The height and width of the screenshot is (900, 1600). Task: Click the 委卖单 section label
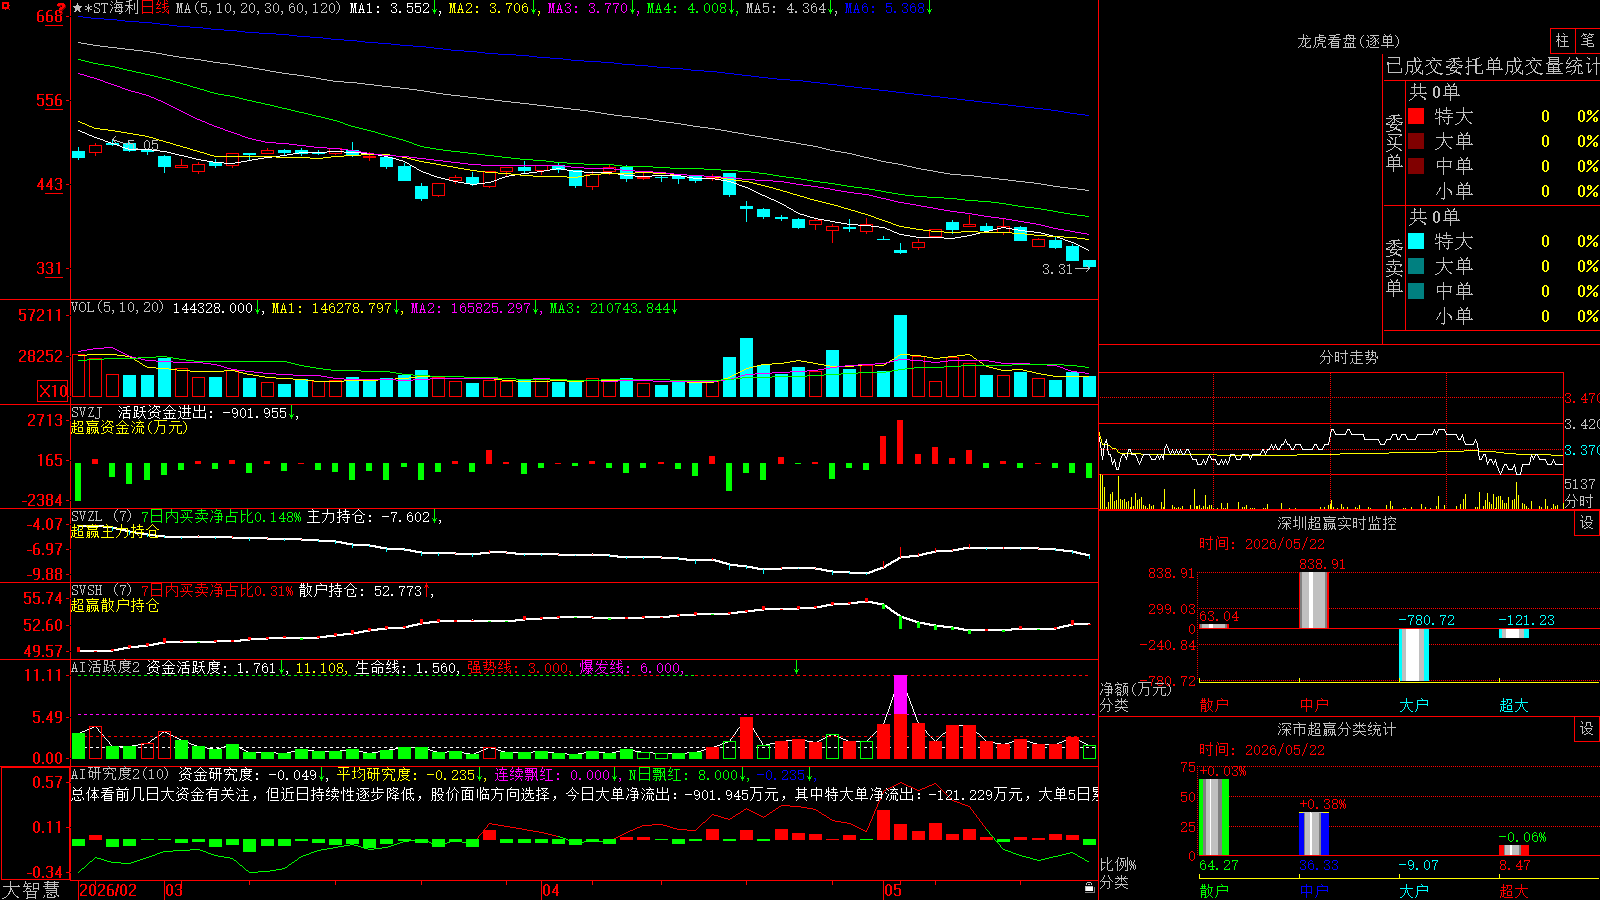(1394, 267)
